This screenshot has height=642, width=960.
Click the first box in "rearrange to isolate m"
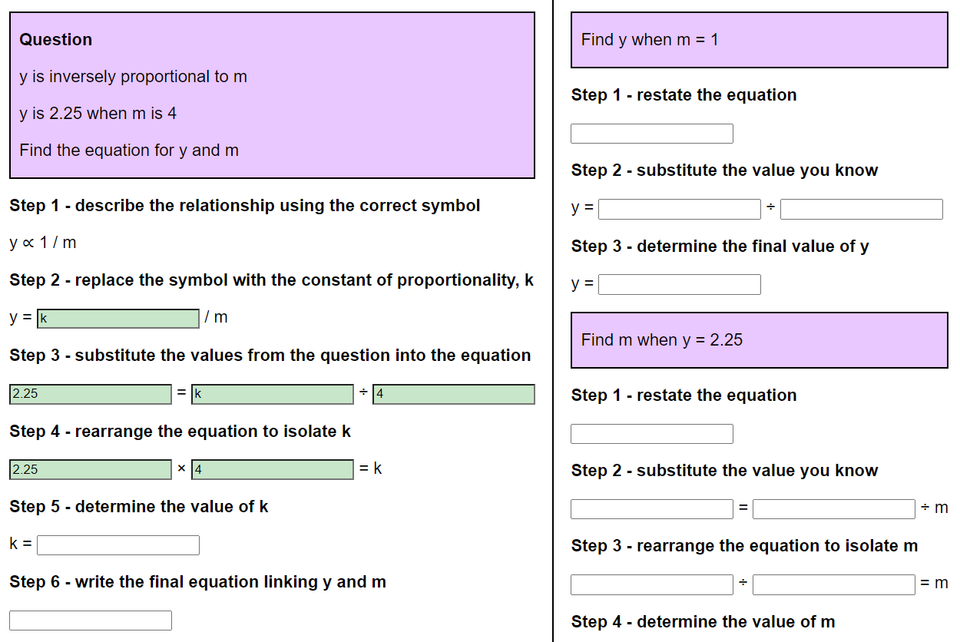tap(651, 584)
